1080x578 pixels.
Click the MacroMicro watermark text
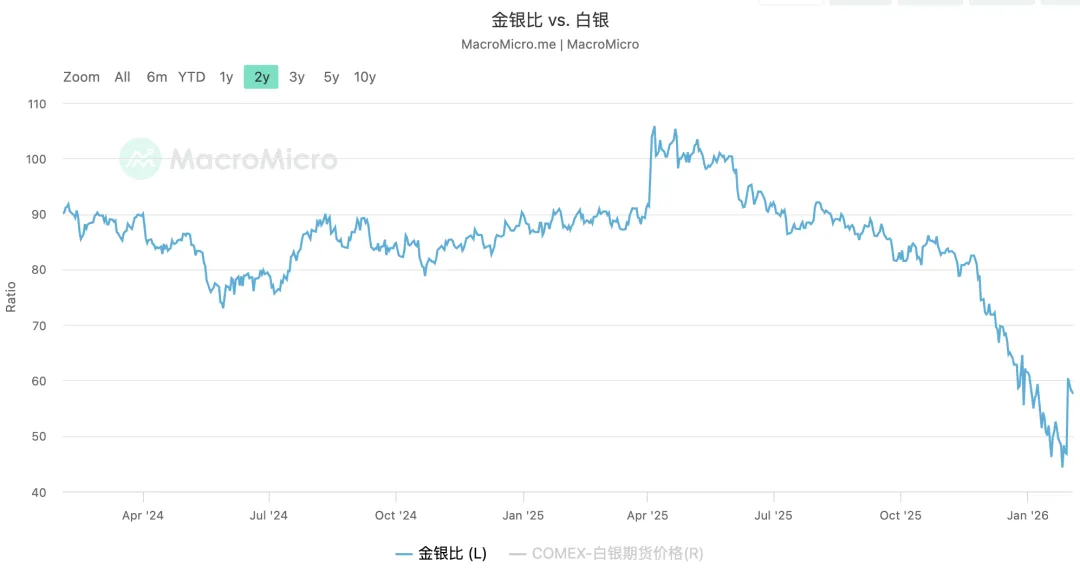[253, 159]
